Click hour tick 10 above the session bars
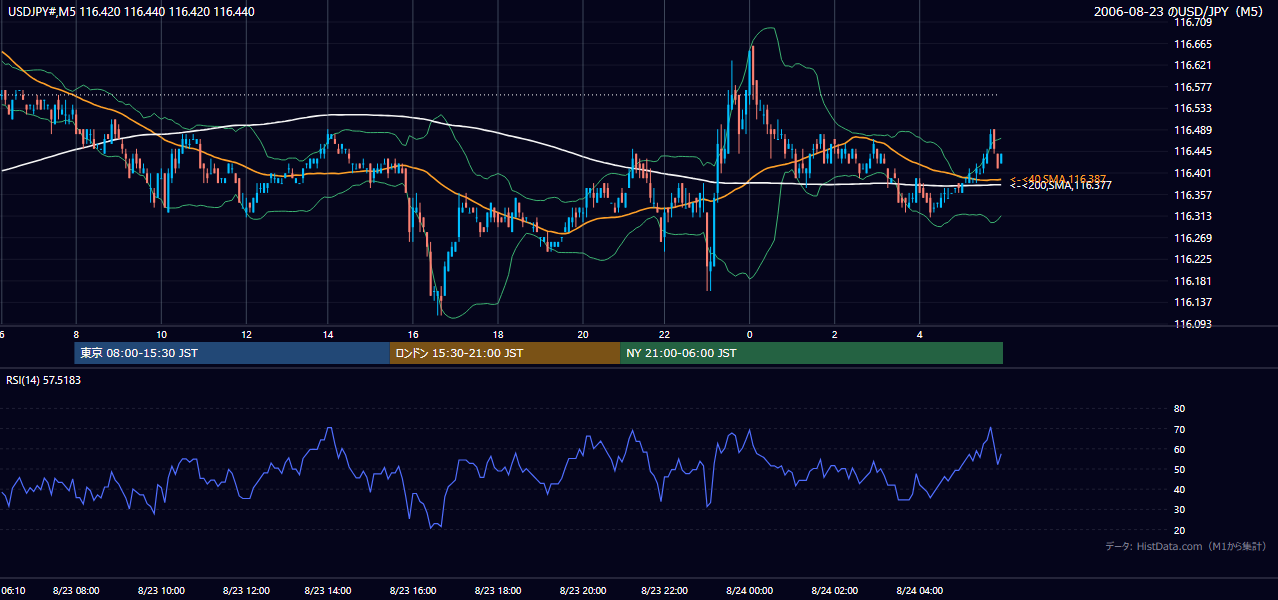 (x=161, y=334)
